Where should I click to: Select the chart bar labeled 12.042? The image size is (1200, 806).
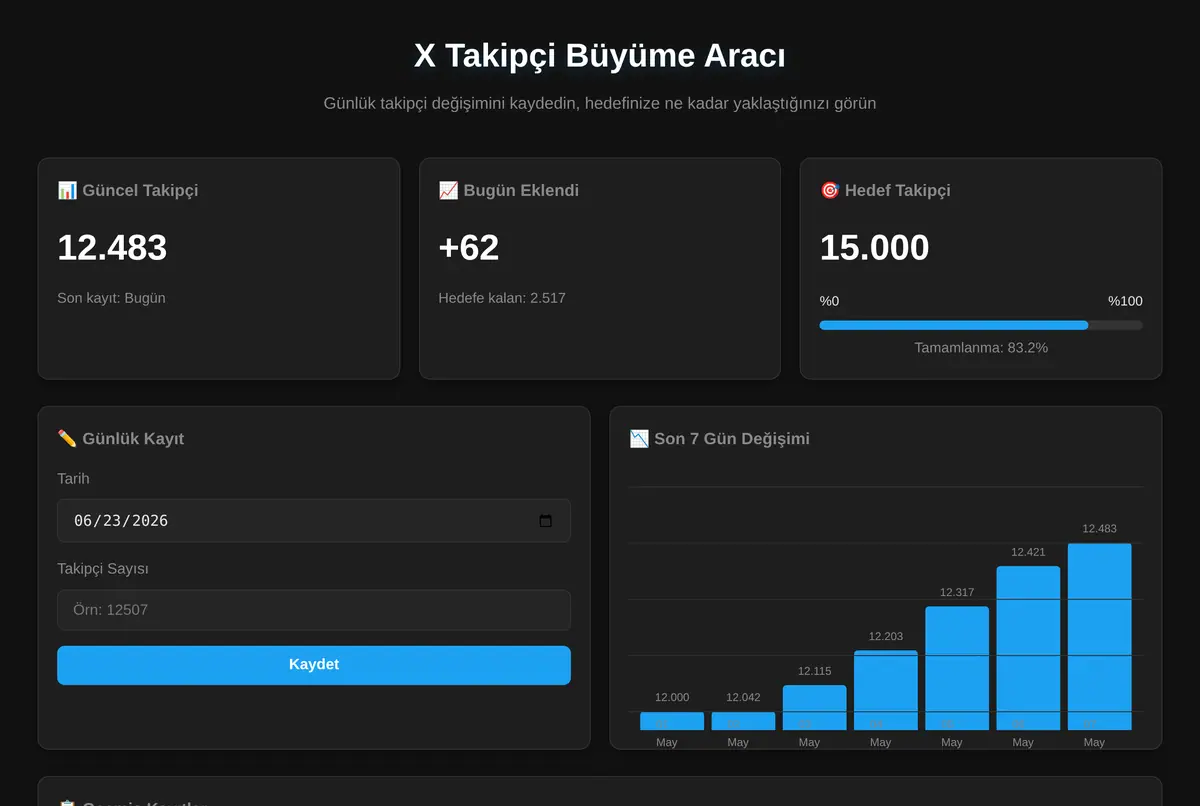(743, 721)
